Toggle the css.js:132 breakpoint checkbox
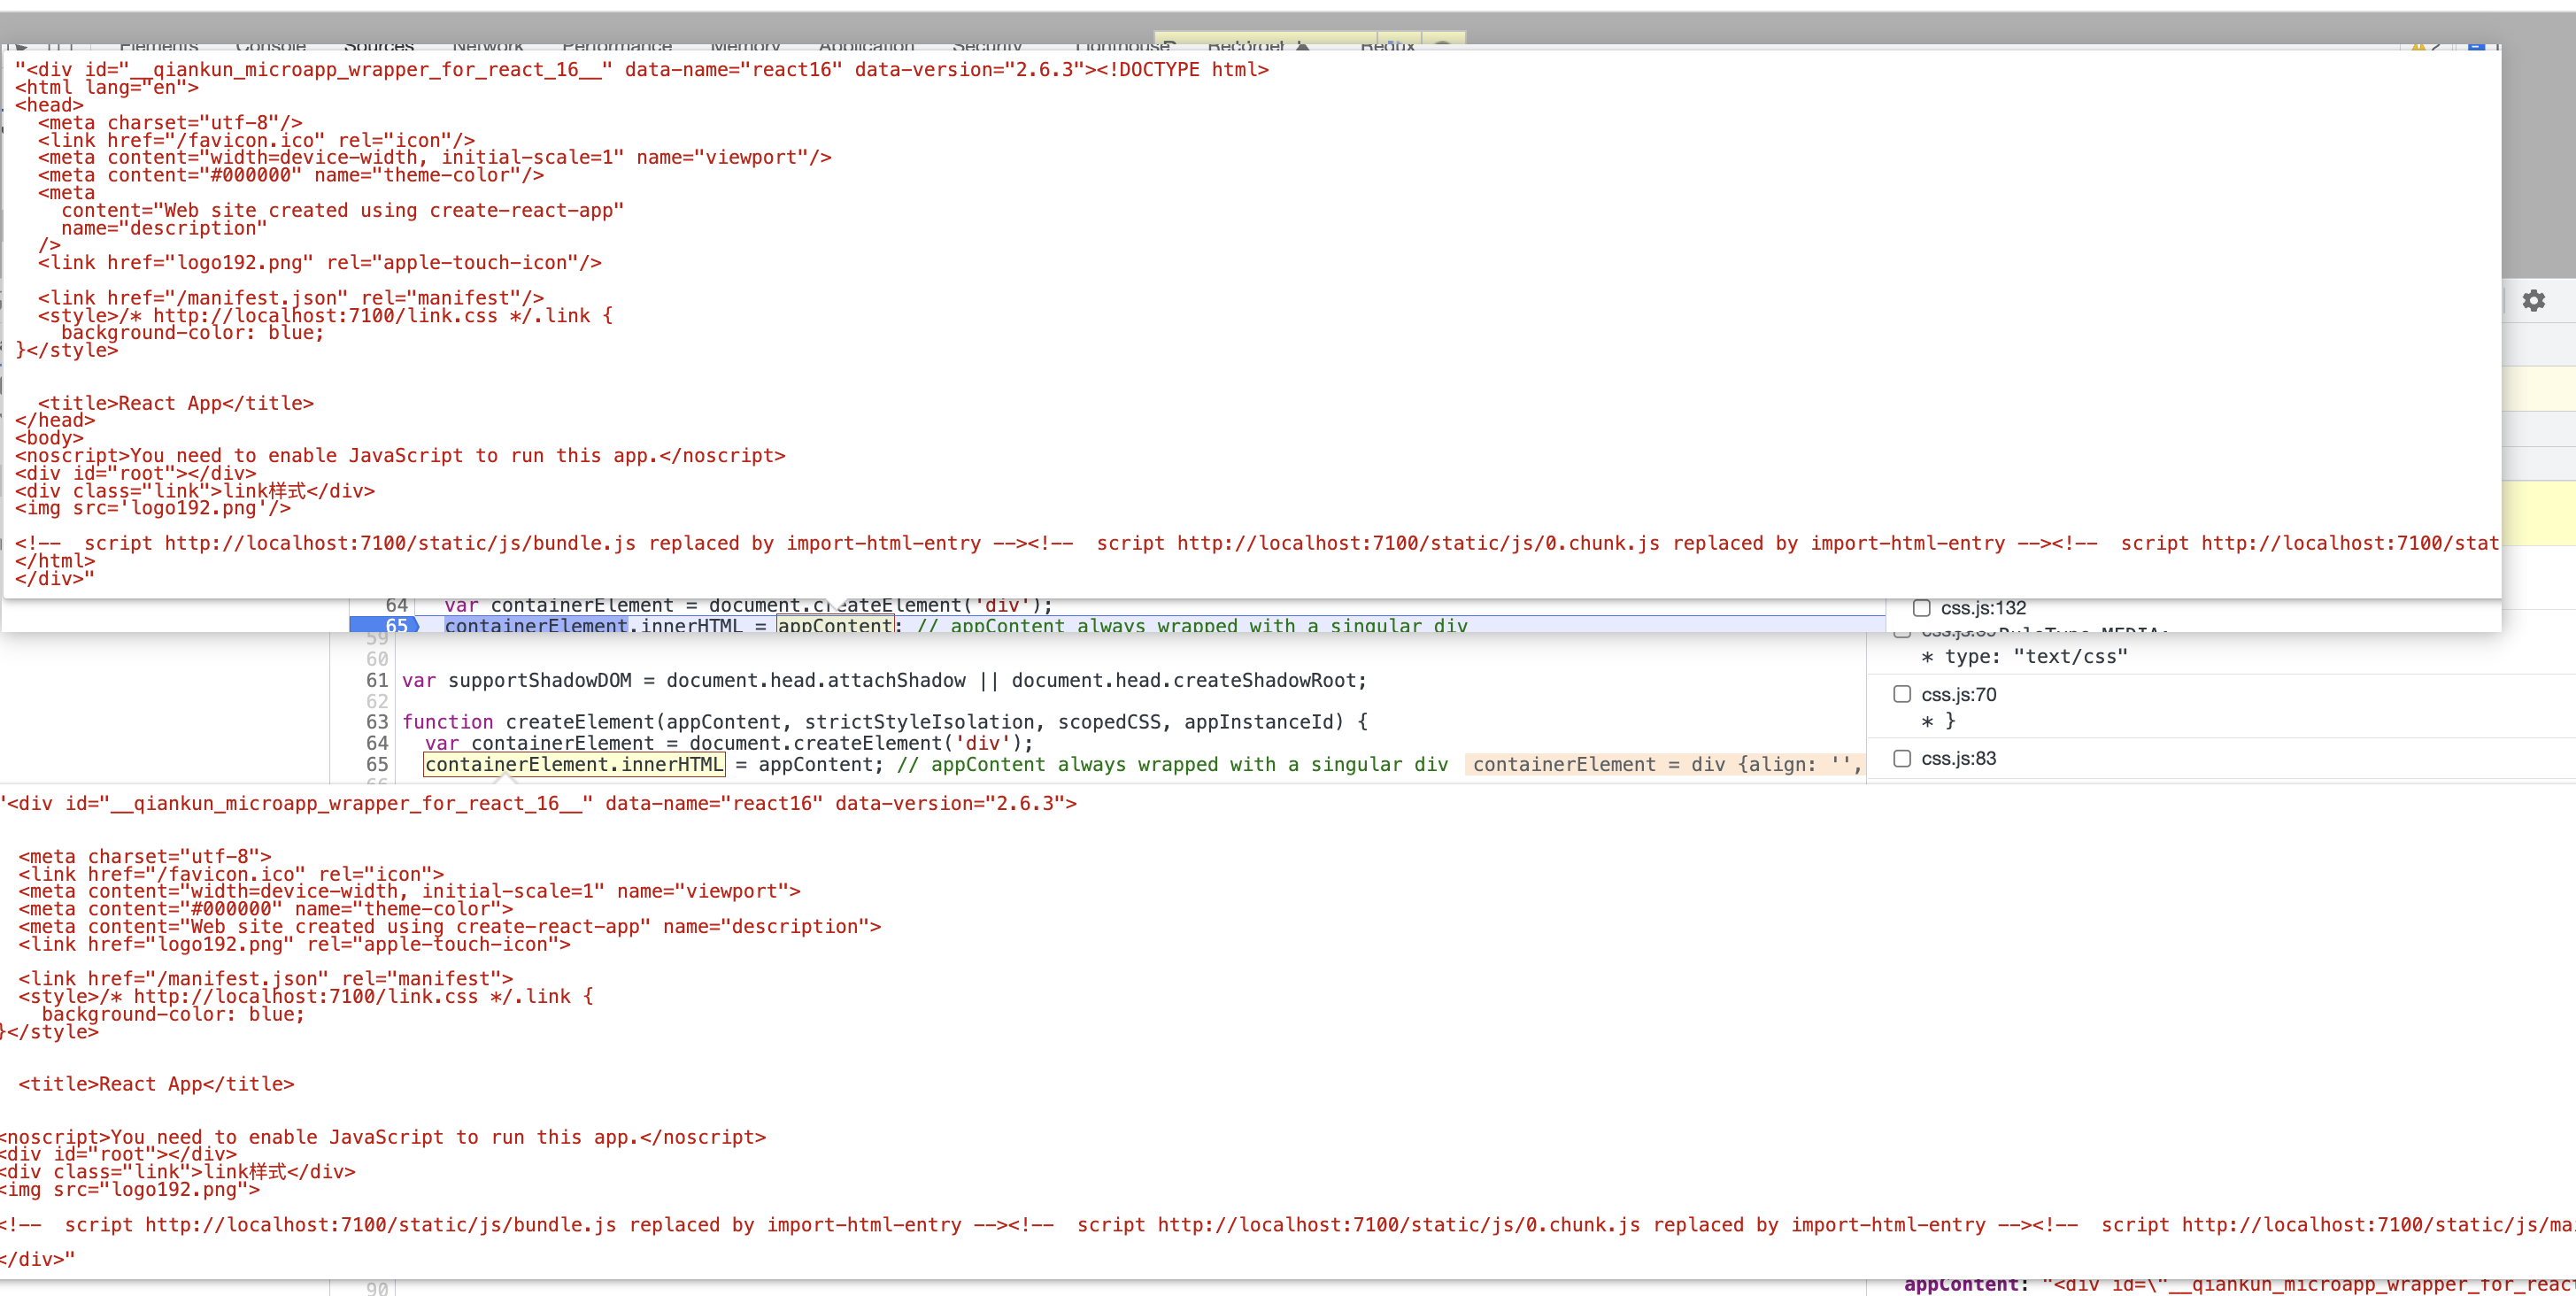Screen dimensions: 2576x1296 [1921, 608]
